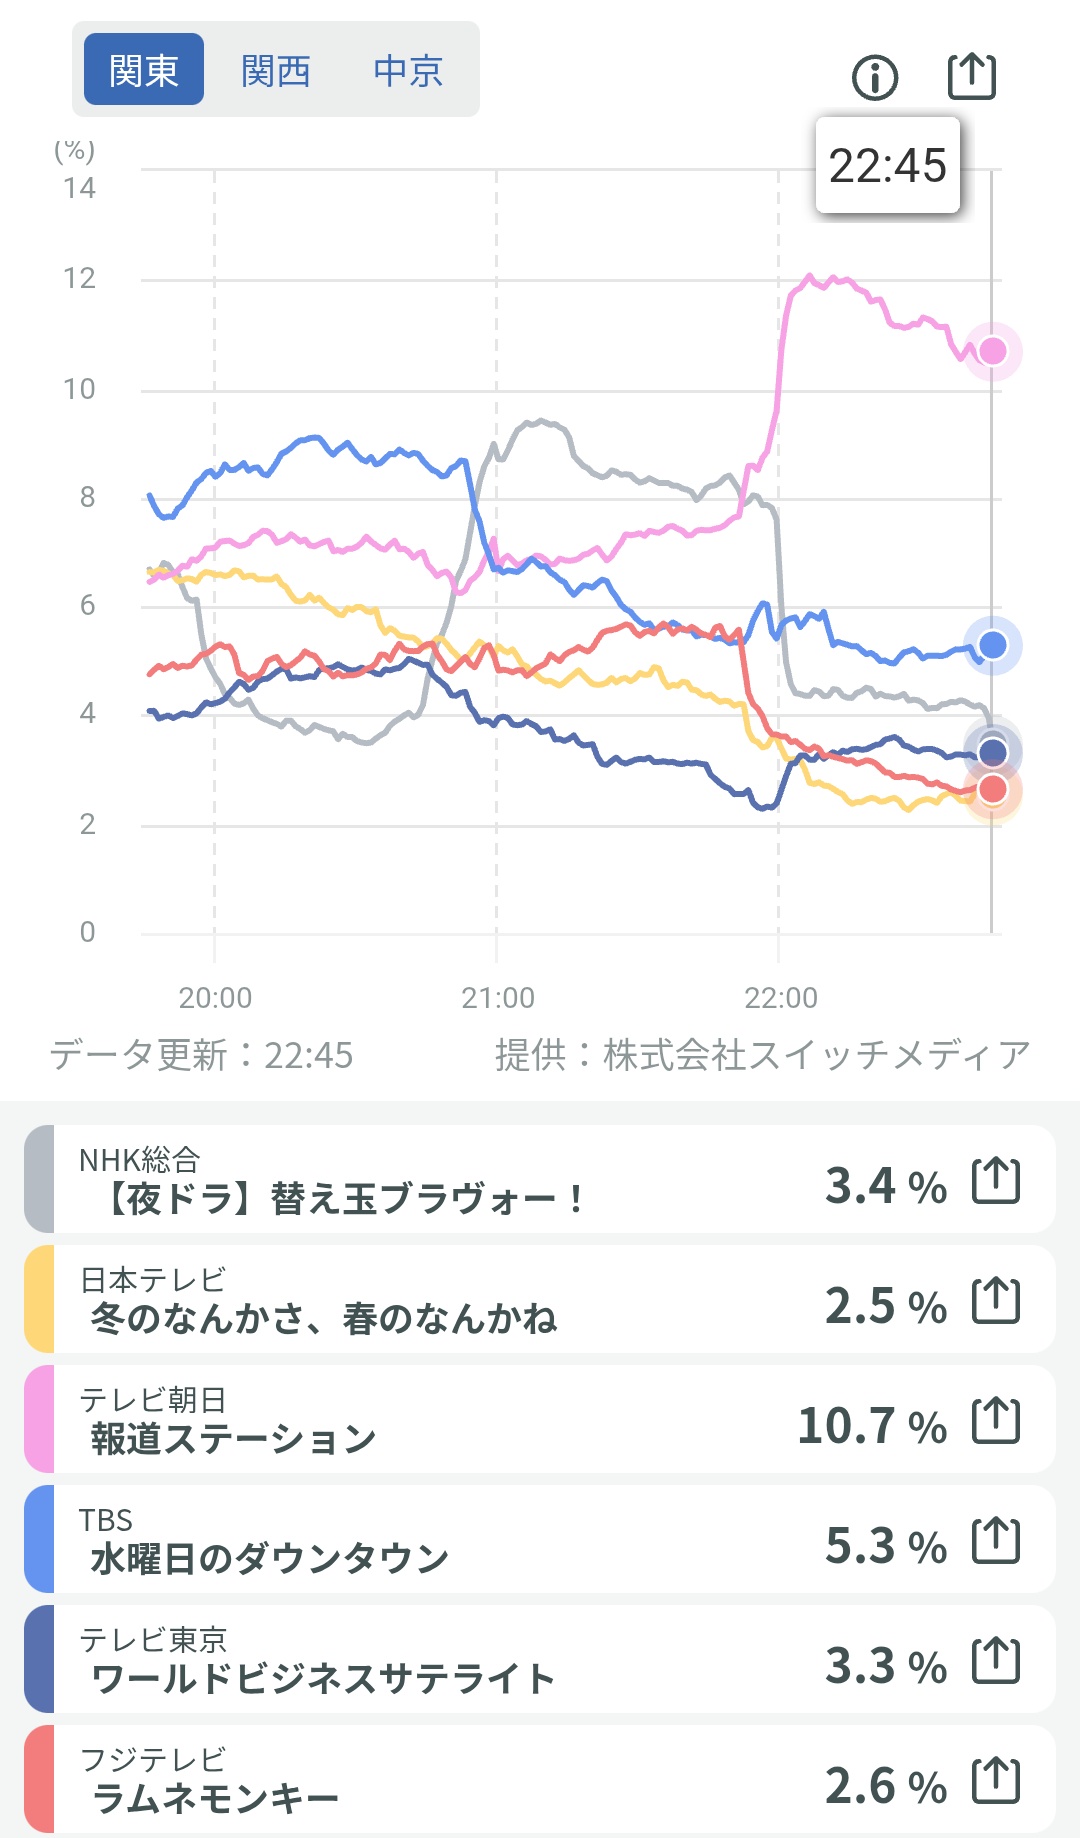Share the テレビ朝日 報道ステーション rating

pyautogui.click(x=996, y=1421)
